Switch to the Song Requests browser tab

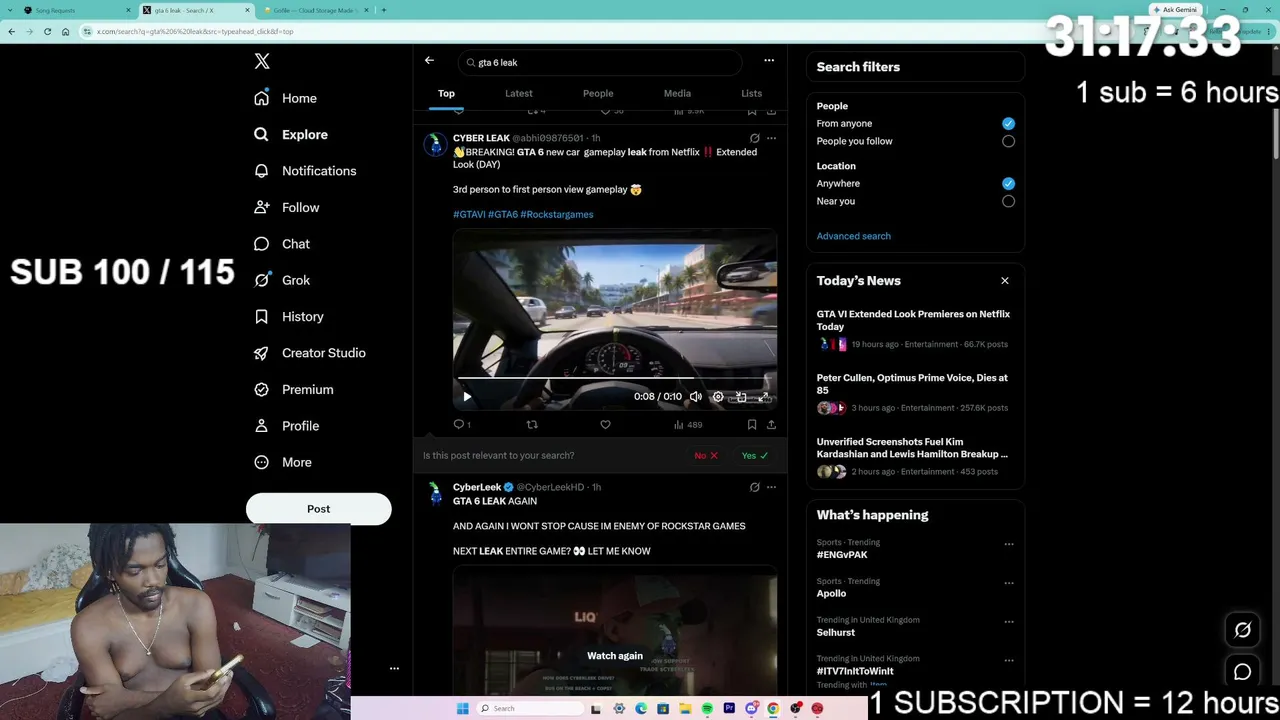coord(78,10)
